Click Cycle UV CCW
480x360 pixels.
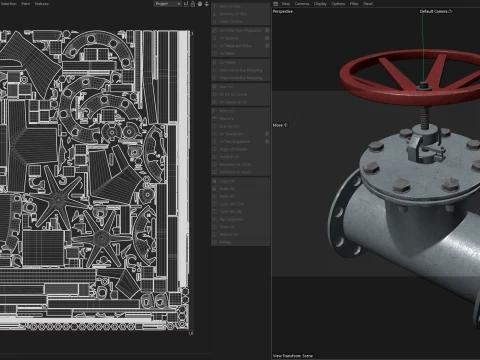[x=240, y=204]
